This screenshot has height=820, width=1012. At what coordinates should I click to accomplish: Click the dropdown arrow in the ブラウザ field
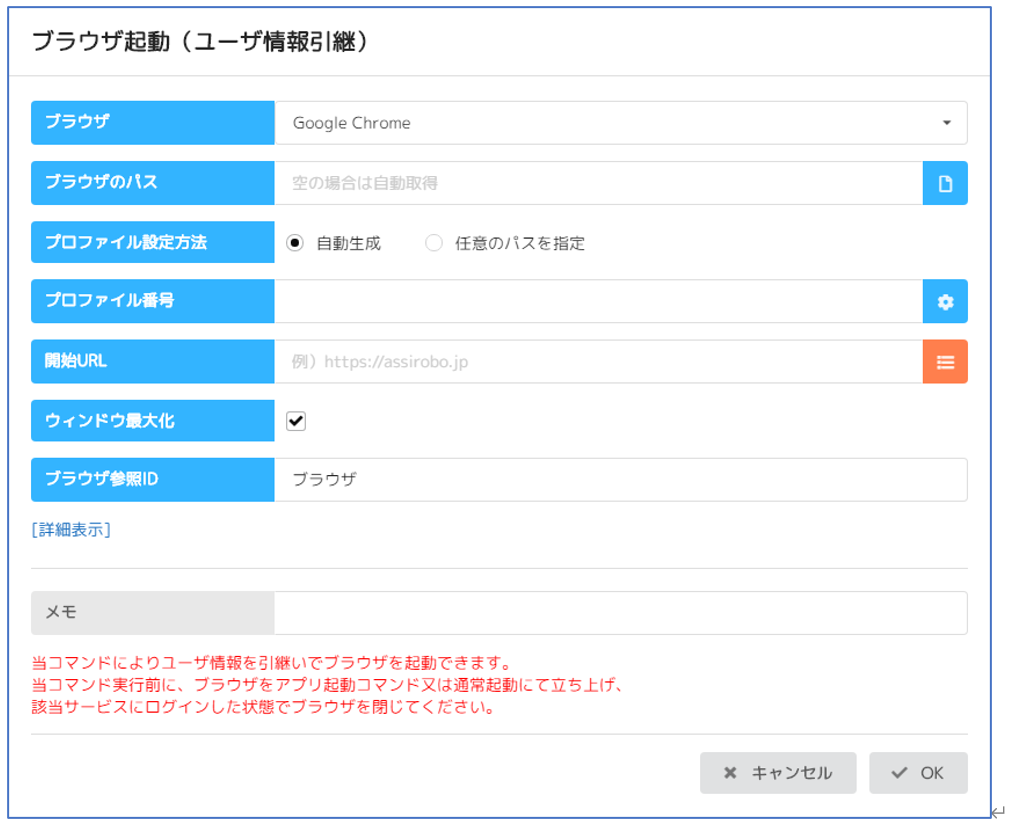click(x=946, y=123)
